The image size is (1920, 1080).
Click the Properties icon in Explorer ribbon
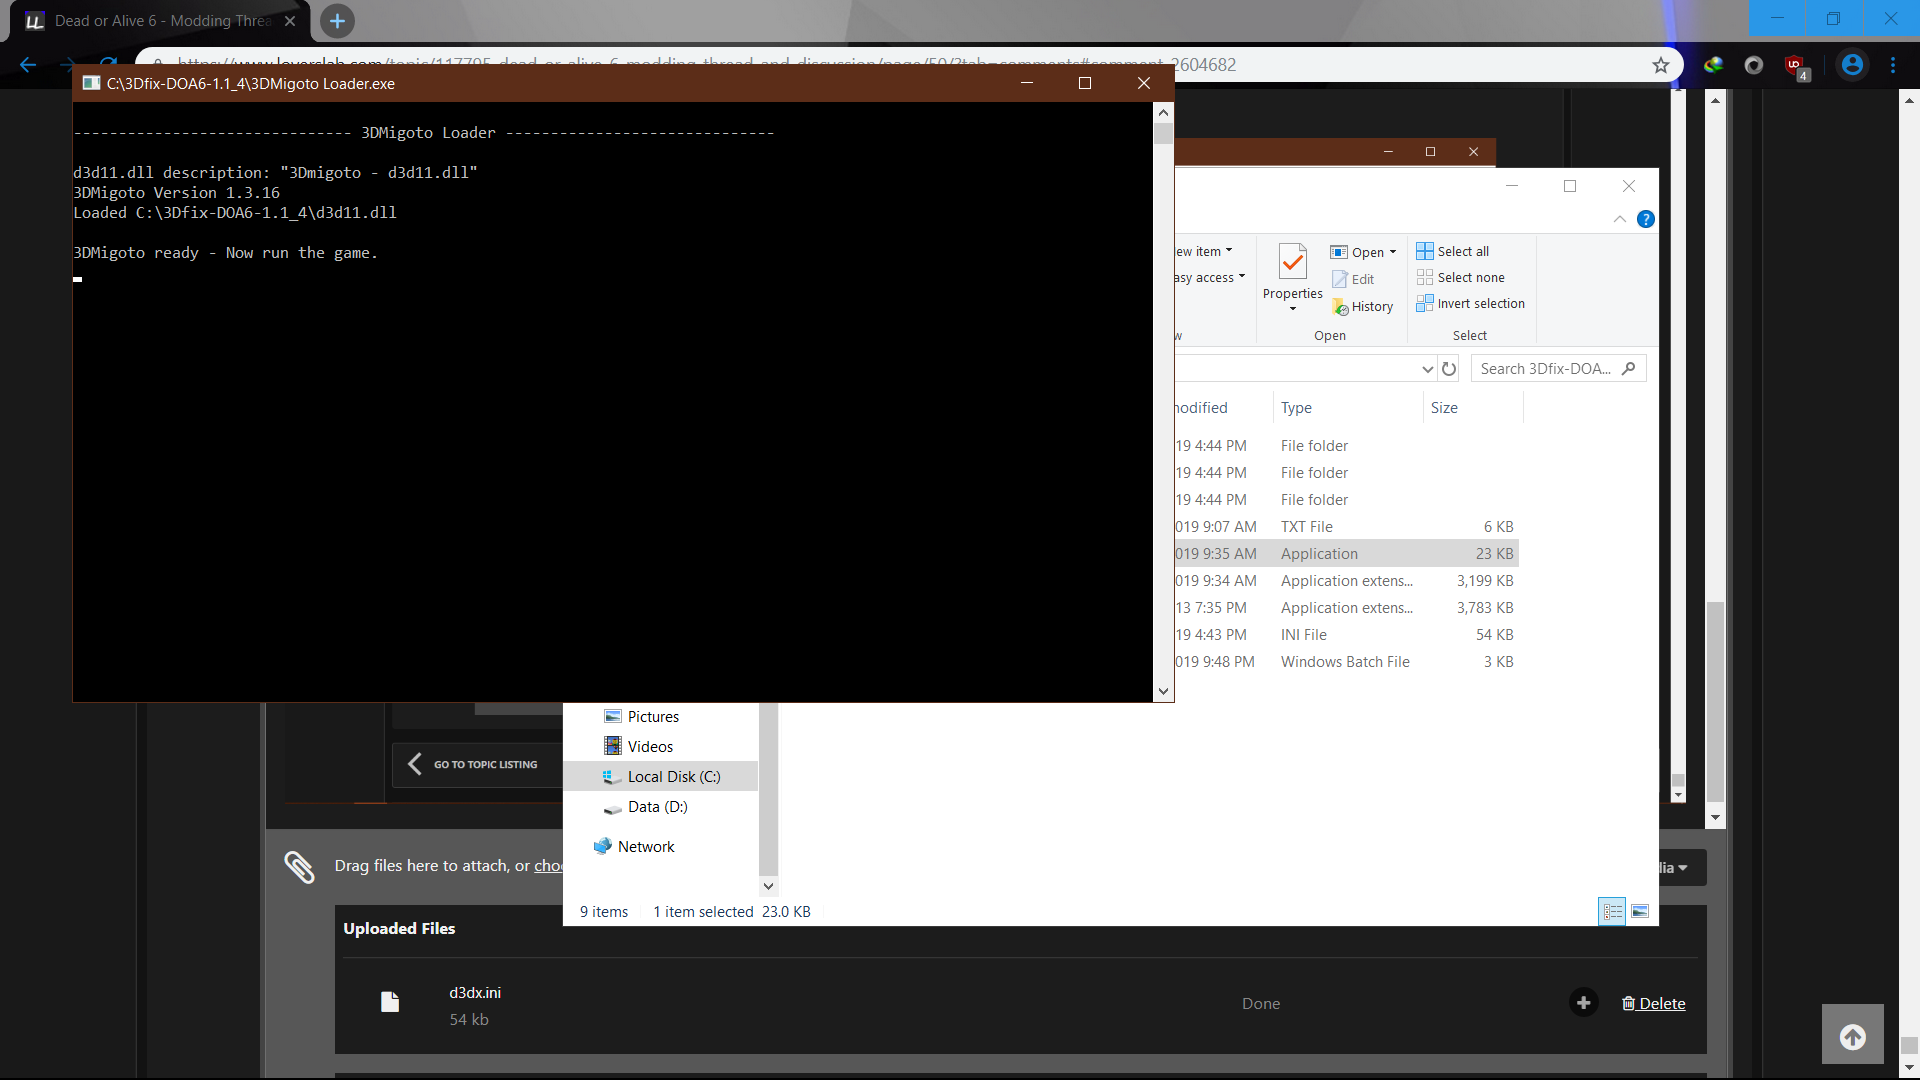coord(1293,263)
